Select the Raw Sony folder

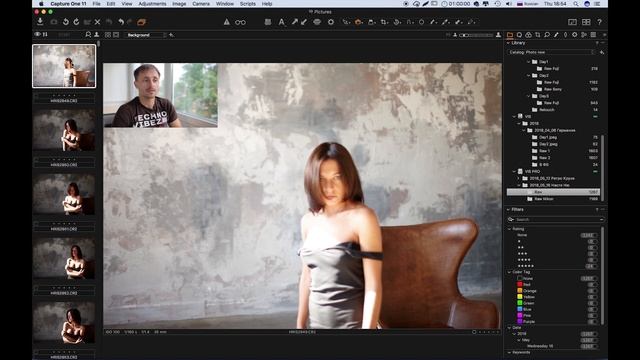point(553,89)
